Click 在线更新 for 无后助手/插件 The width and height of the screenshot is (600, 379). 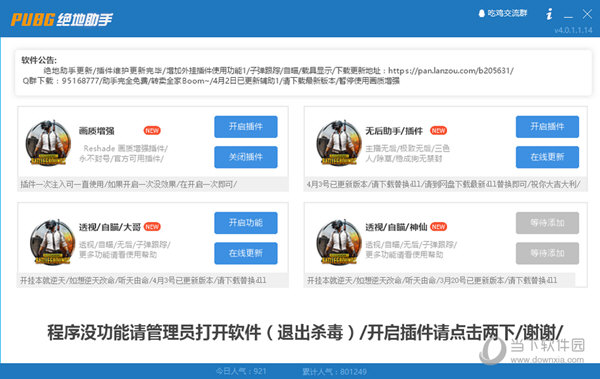[x=547, y=157]
